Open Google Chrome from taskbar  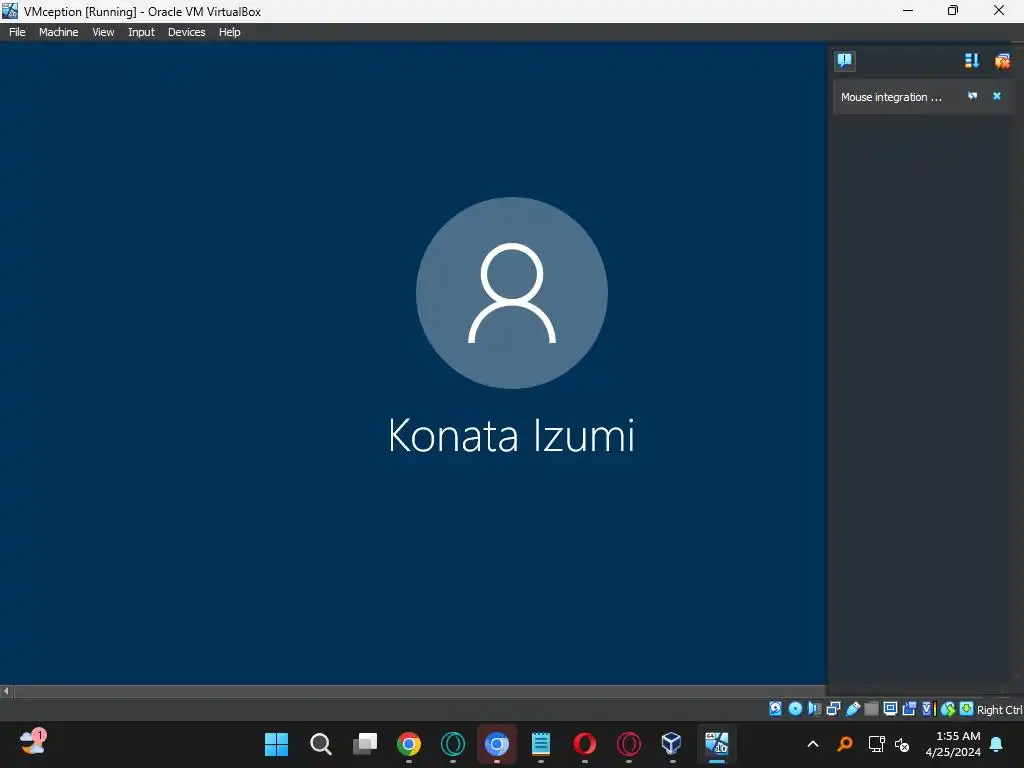(x=409, y=744)
